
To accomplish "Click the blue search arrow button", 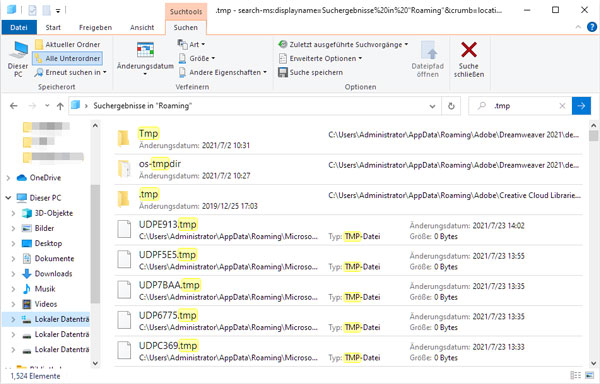I will (x=581, y=106).
